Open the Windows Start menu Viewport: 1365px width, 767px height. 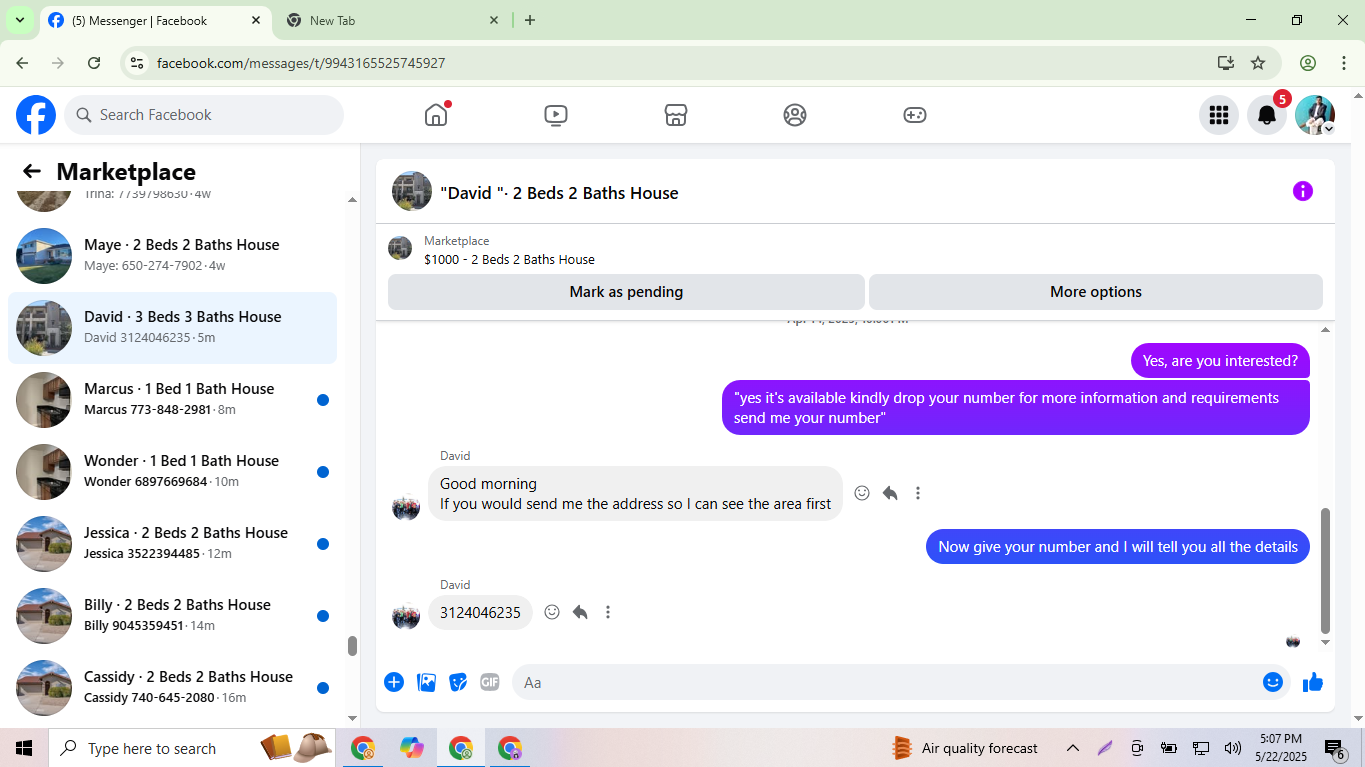coord(24,748)
